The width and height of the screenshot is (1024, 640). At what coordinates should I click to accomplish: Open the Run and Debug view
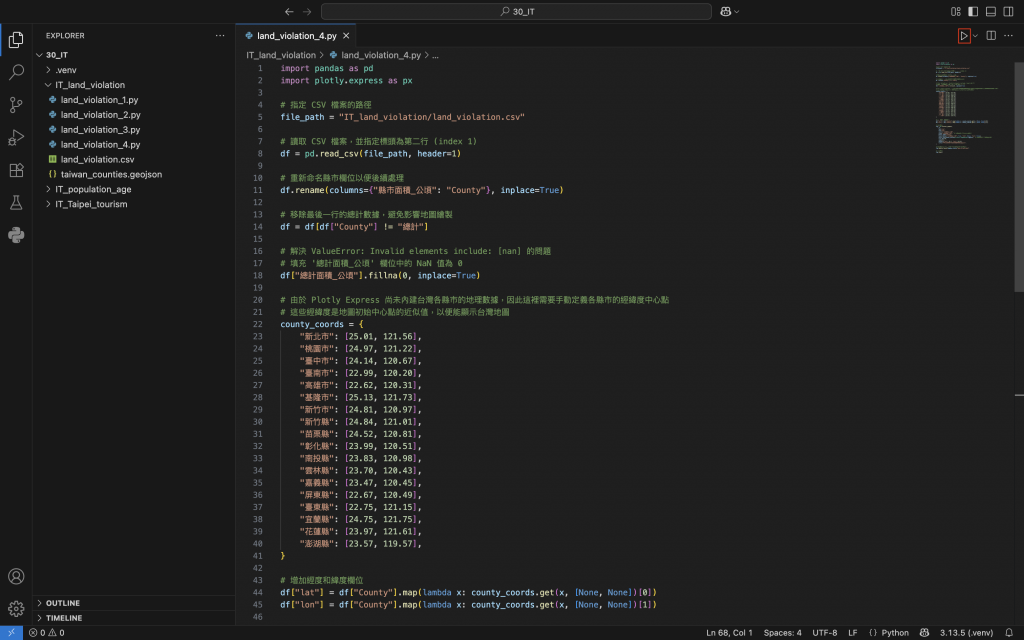point(16,137)
